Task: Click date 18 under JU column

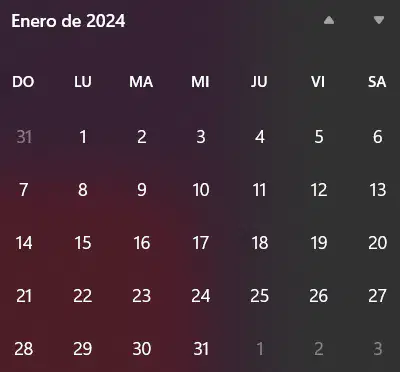Action: (260, 243)
